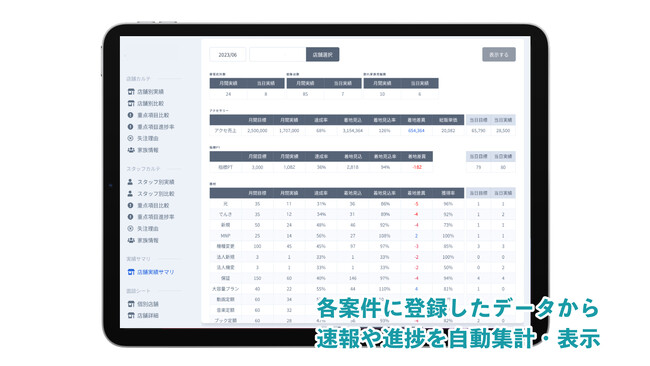Viewport: 650px width, 366px height.
Task: Click the 店舗別実績 store icon
Action: [x=131, y=92]
